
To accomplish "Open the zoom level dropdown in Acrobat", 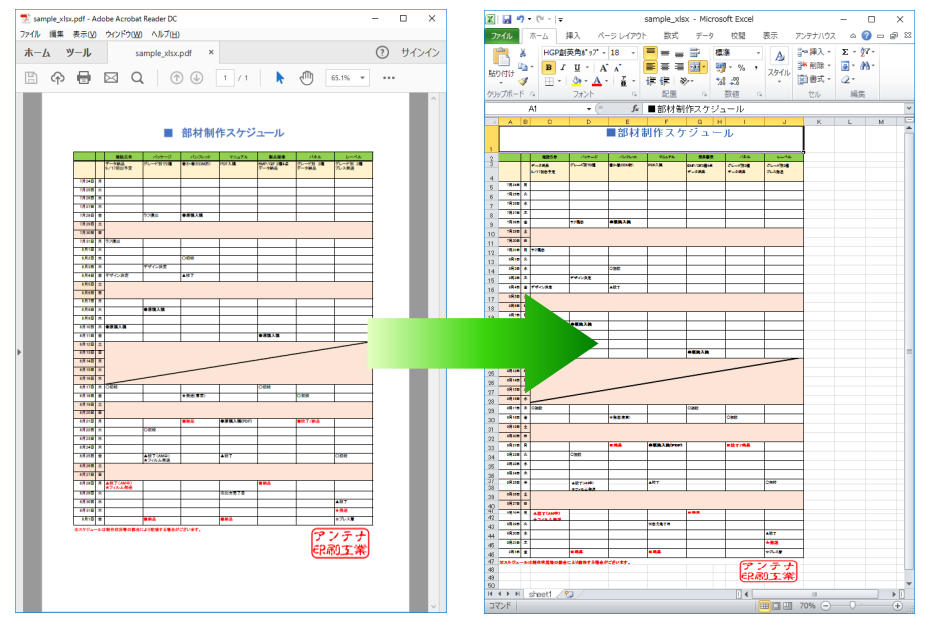I will [362, 78].
